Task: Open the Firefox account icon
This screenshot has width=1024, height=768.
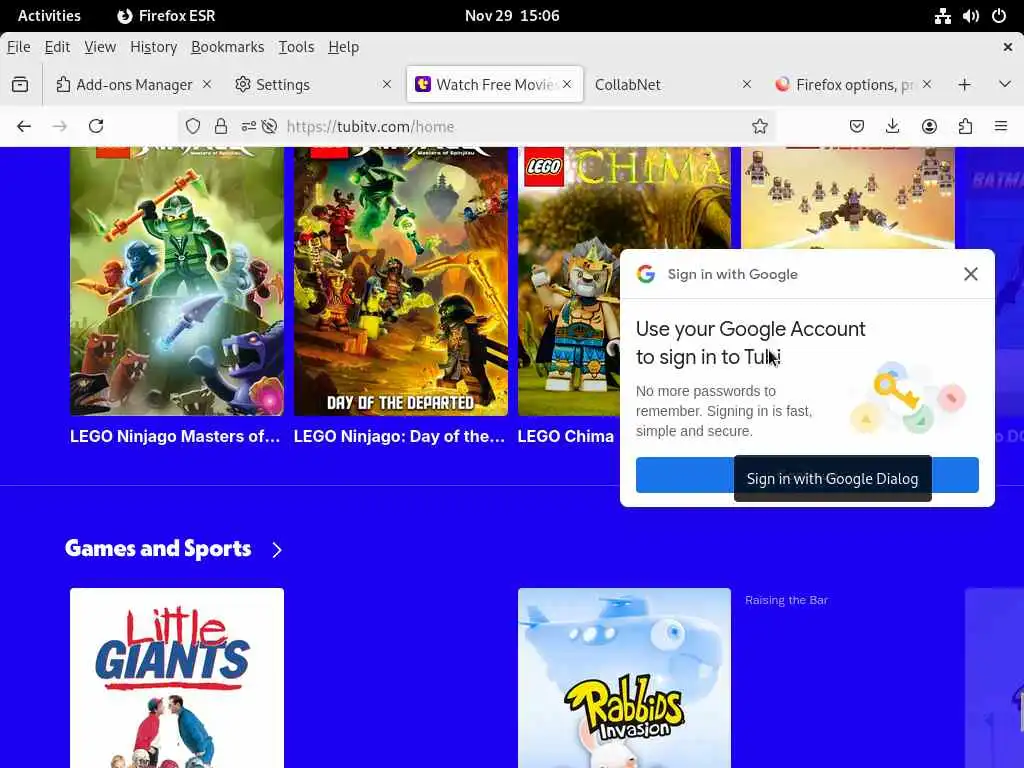Action: coord(929,126)
